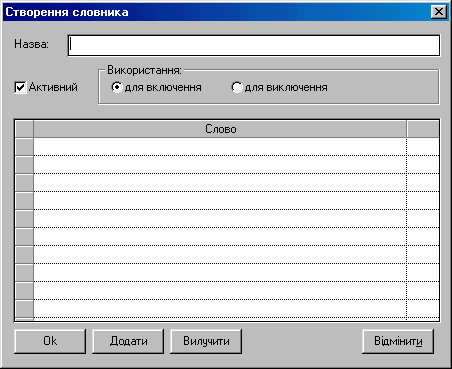This screenshot has height=369, width=452.
Task: Close the Створення словника dialog
Action: [x=439, y=12]
